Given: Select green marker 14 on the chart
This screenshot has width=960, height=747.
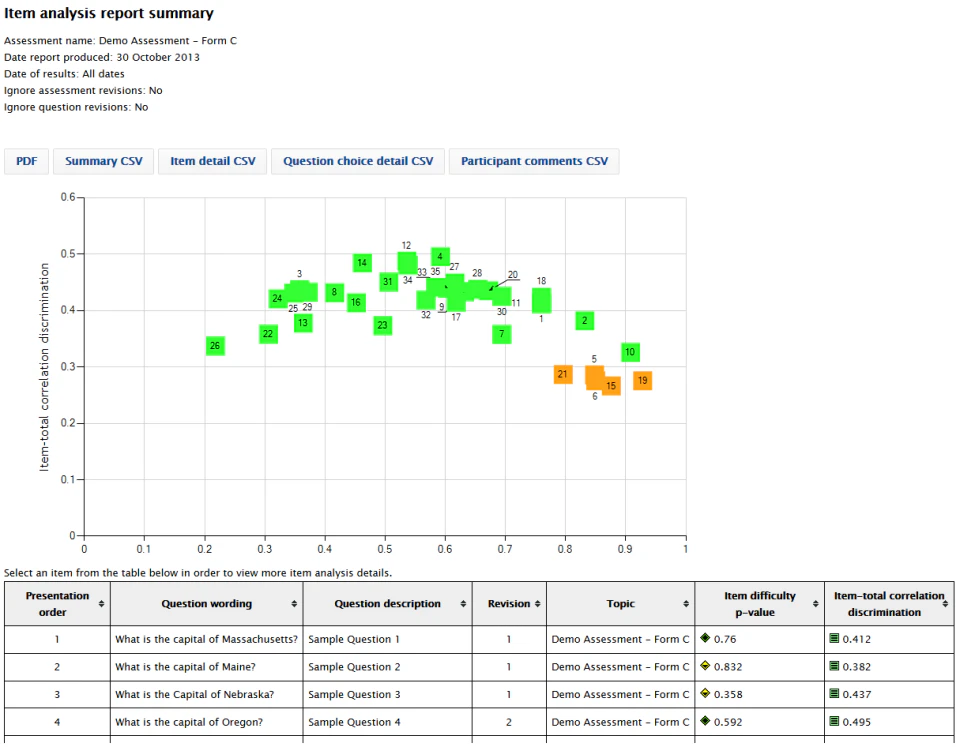Looking at the screenshot, I should click(x=362, y=262).
